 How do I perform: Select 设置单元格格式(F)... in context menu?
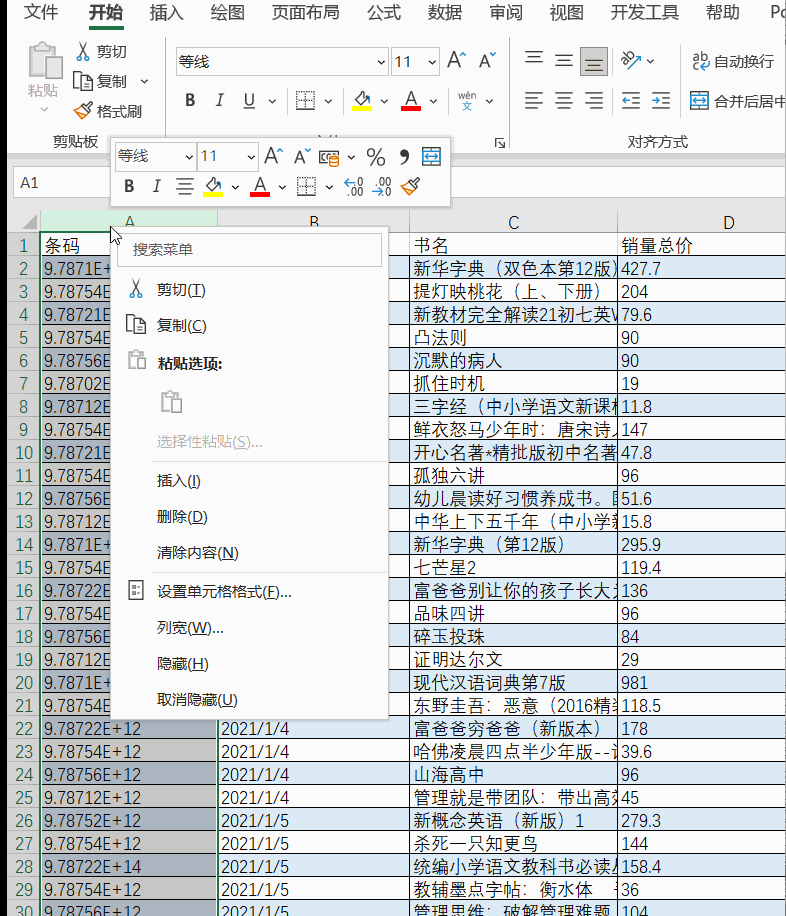223,592
